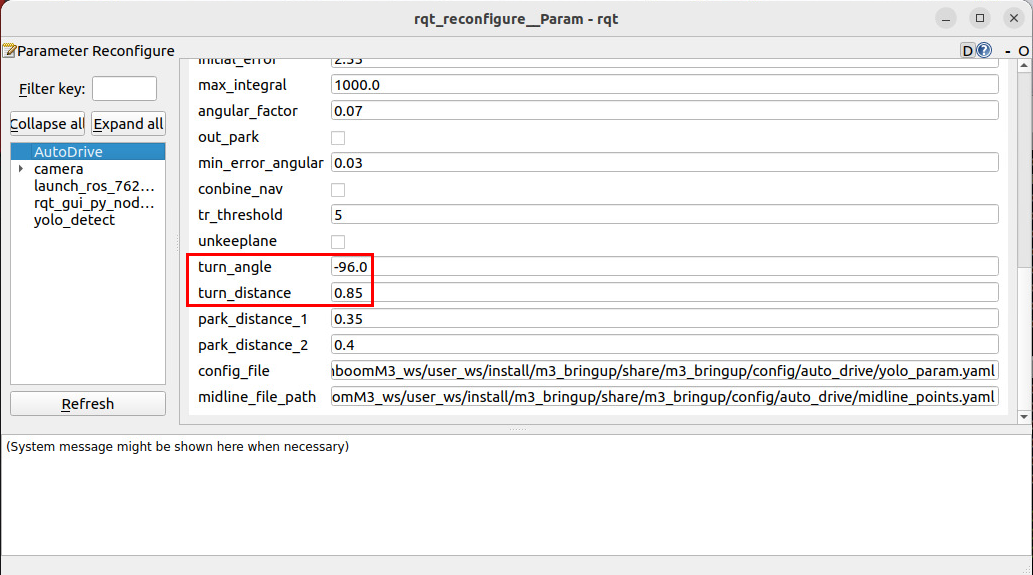The image size is (1033, 575).
Task: Select the launch_ros_762... node
Action: [x=94, y=186]
